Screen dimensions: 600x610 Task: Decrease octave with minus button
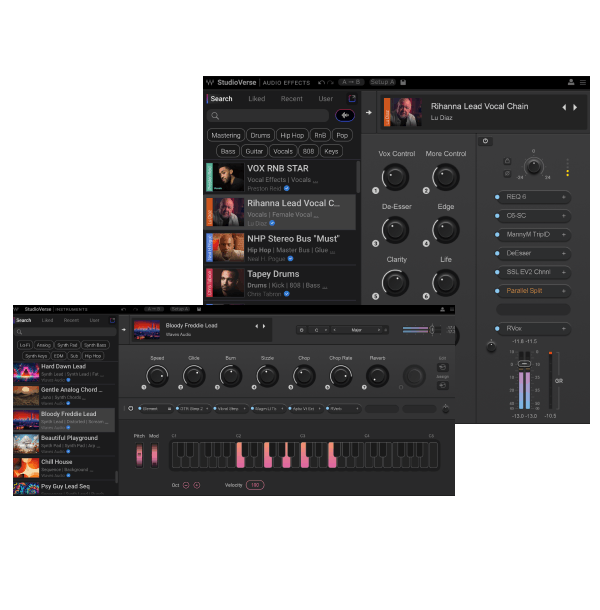point(186,485)
